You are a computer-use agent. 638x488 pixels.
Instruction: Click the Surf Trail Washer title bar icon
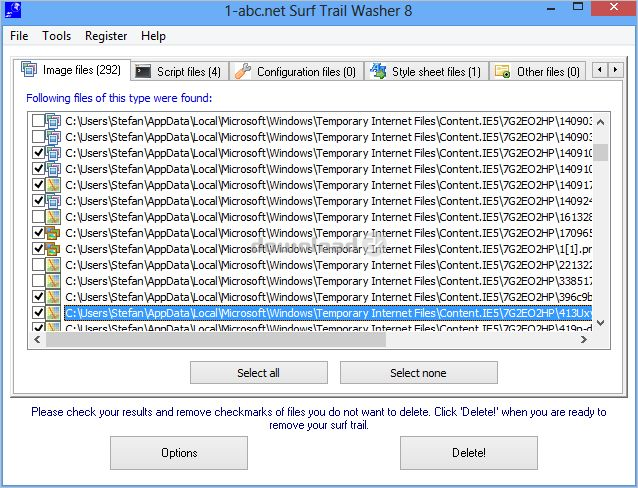click(13, 11)
